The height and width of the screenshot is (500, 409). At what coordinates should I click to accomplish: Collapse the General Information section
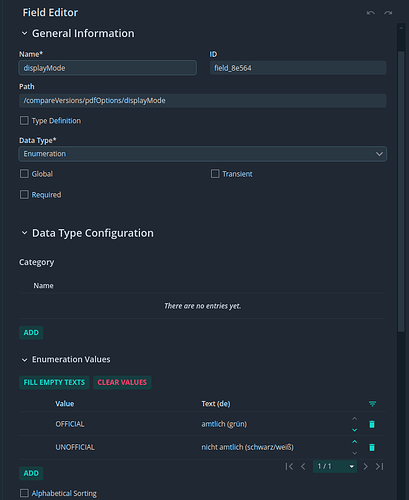coord(24,33)
